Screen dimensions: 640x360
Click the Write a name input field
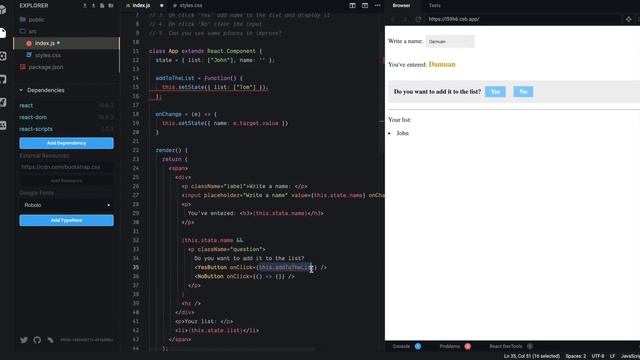(450, 41)
